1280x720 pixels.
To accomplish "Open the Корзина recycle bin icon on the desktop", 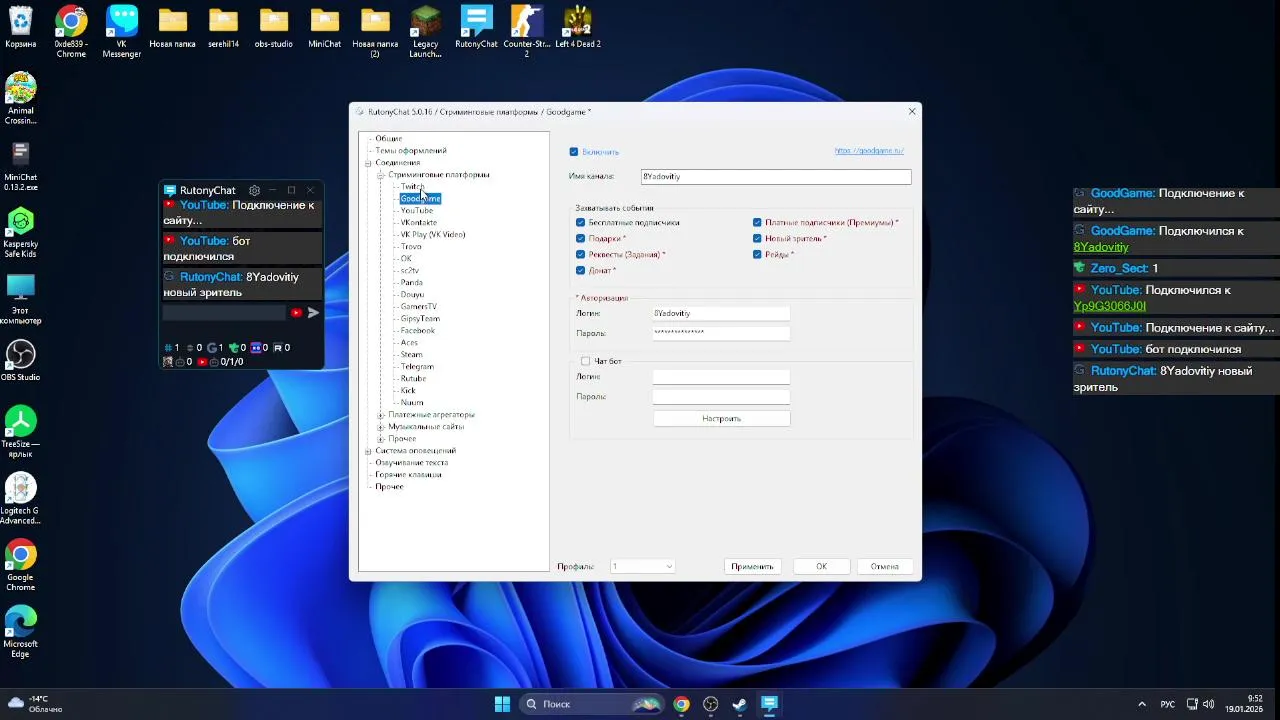I will 21,27.
